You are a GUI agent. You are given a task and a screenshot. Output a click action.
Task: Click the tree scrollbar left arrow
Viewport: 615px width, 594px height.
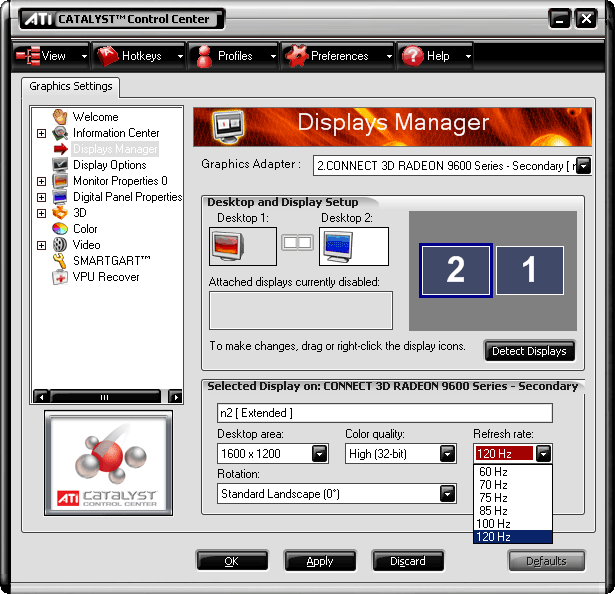(x=41, y=397)
